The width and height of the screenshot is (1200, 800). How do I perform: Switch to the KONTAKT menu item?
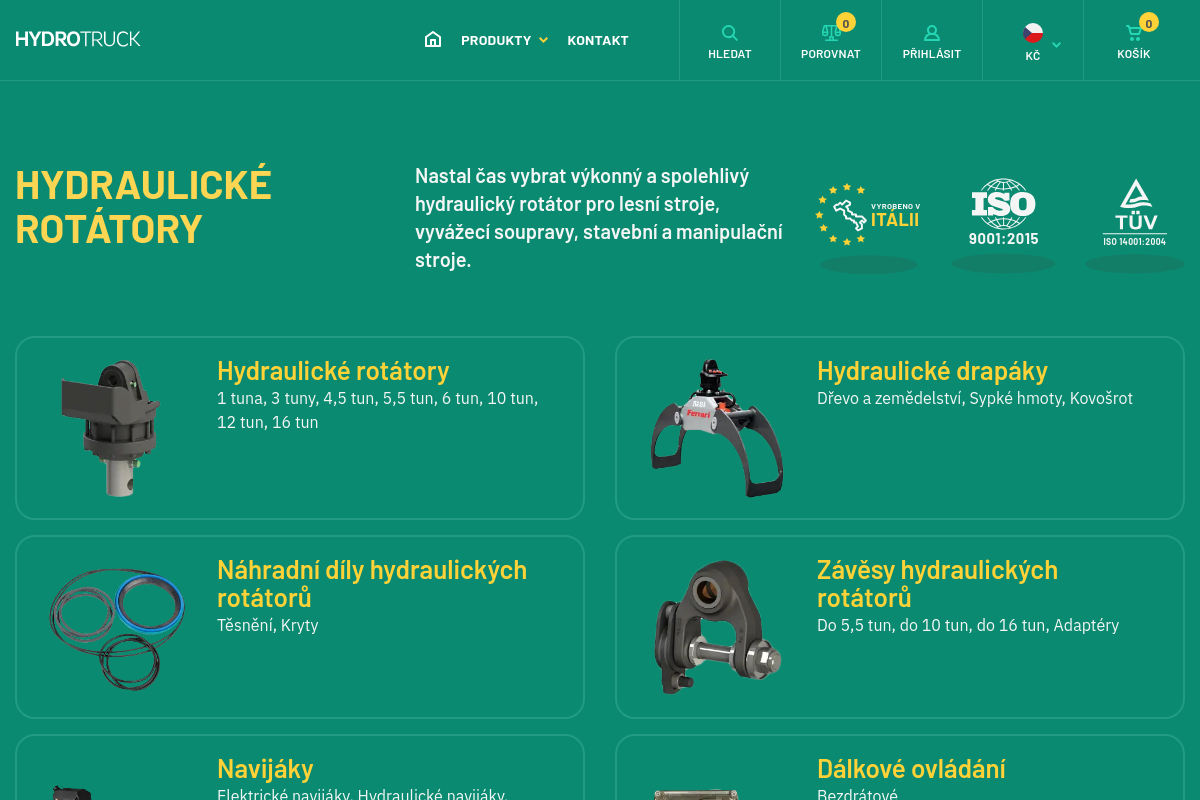coord(597,40)
